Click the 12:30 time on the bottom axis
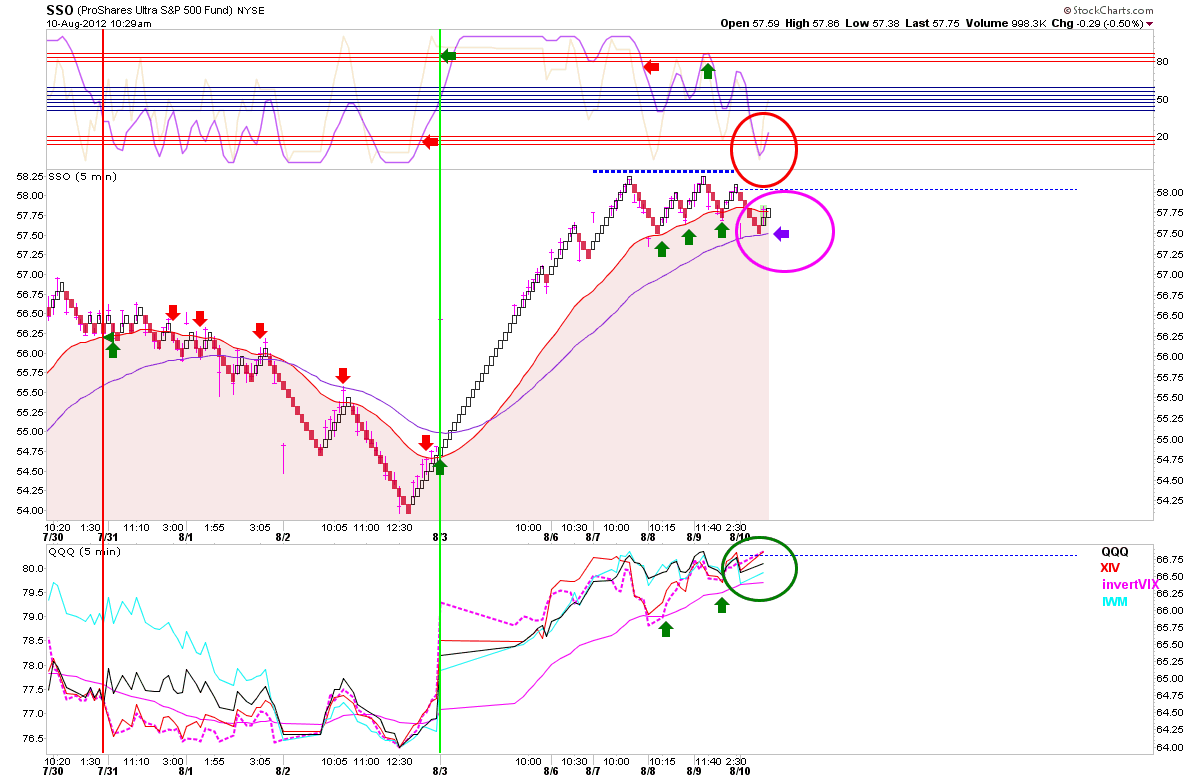Screen dimensions: 1200x780 (x=400, y=761)
